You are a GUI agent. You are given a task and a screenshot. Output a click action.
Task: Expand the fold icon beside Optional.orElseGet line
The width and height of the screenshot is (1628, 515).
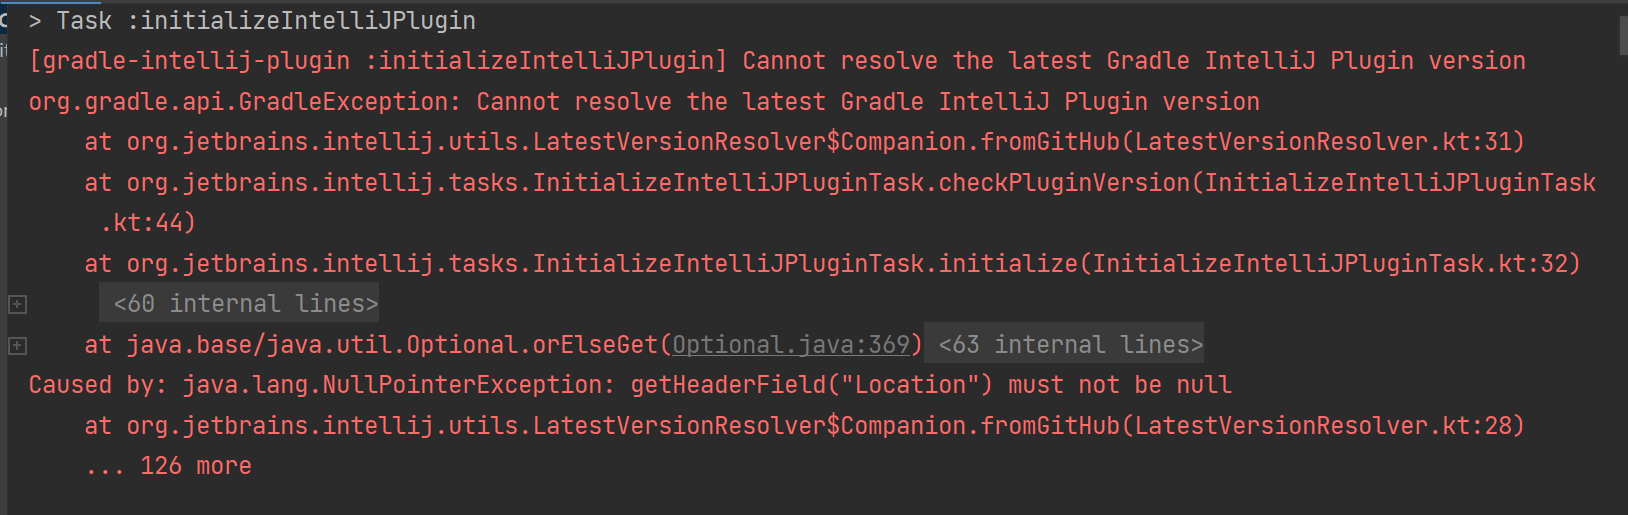tap(17, 345)
